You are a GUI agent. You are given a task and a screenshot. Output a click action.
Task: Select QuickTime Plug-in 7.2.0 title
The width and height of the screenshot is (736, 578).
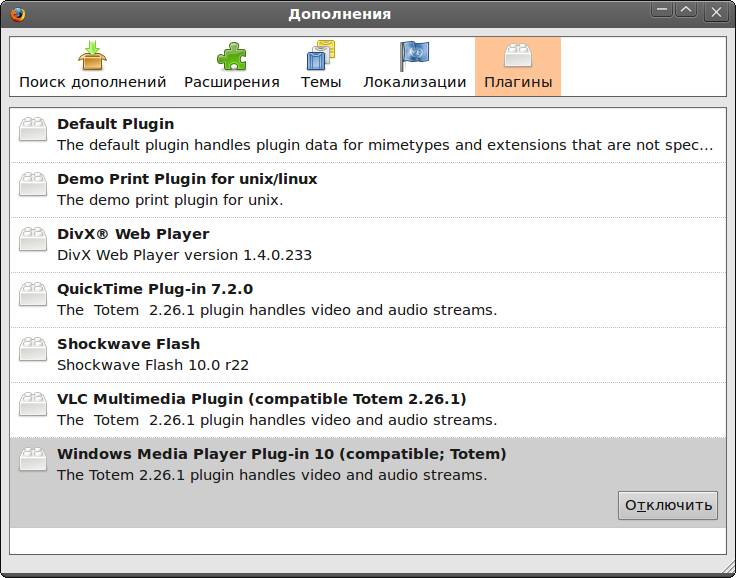point(155,289)
